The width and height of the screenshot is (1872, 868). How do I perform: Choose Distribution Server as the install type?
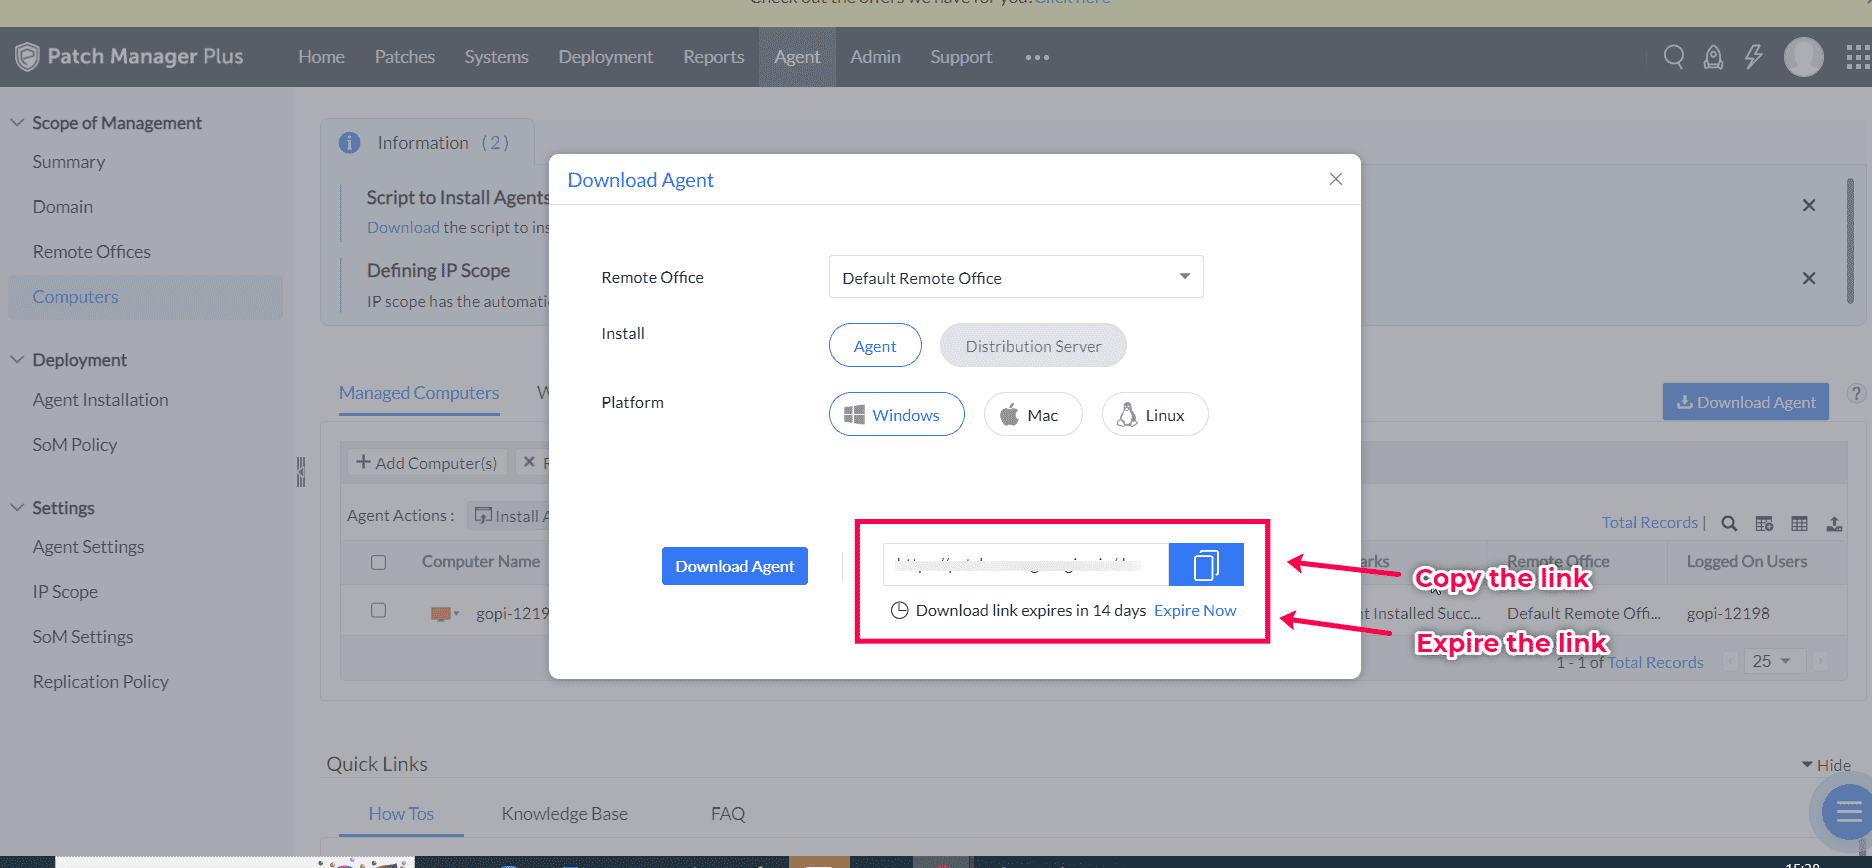[1033, 345]
